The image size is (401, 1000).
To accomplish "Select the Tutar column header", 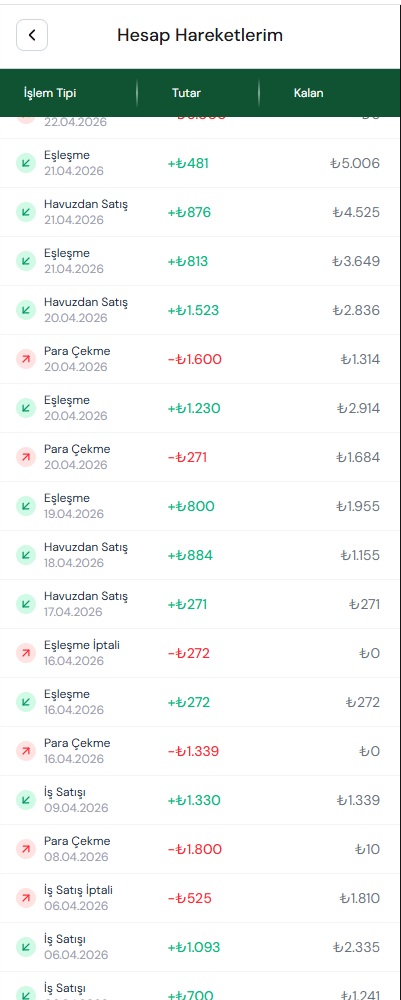I will coord(186,93).
